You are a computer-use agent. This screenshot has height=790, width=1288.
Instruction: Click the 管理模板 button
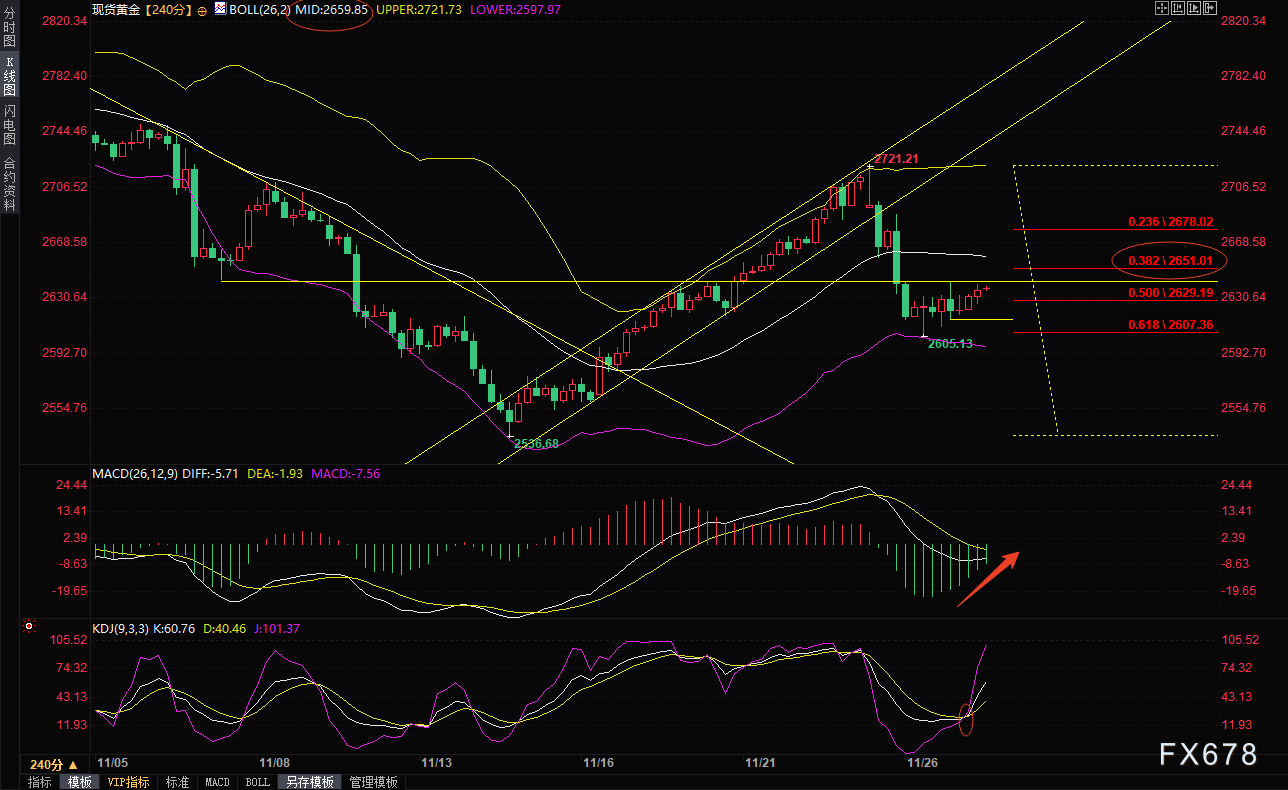point(373,782)
